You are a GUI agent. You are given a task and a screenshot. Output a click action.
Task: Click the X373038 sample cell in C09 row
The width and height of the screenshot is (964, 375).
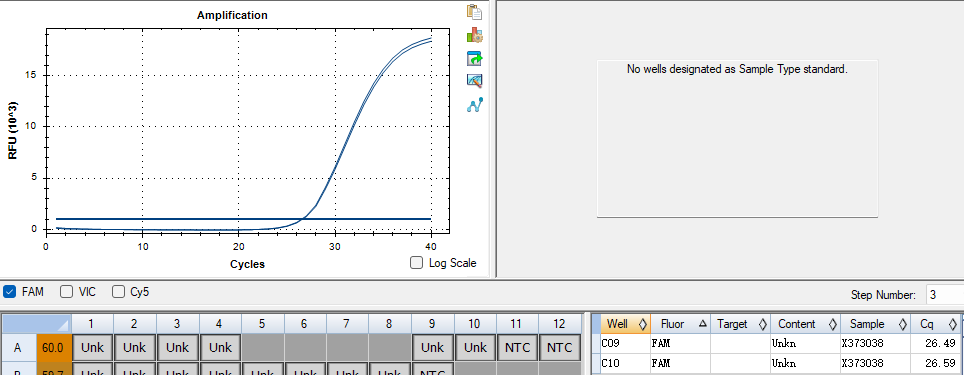click(875, 344)
